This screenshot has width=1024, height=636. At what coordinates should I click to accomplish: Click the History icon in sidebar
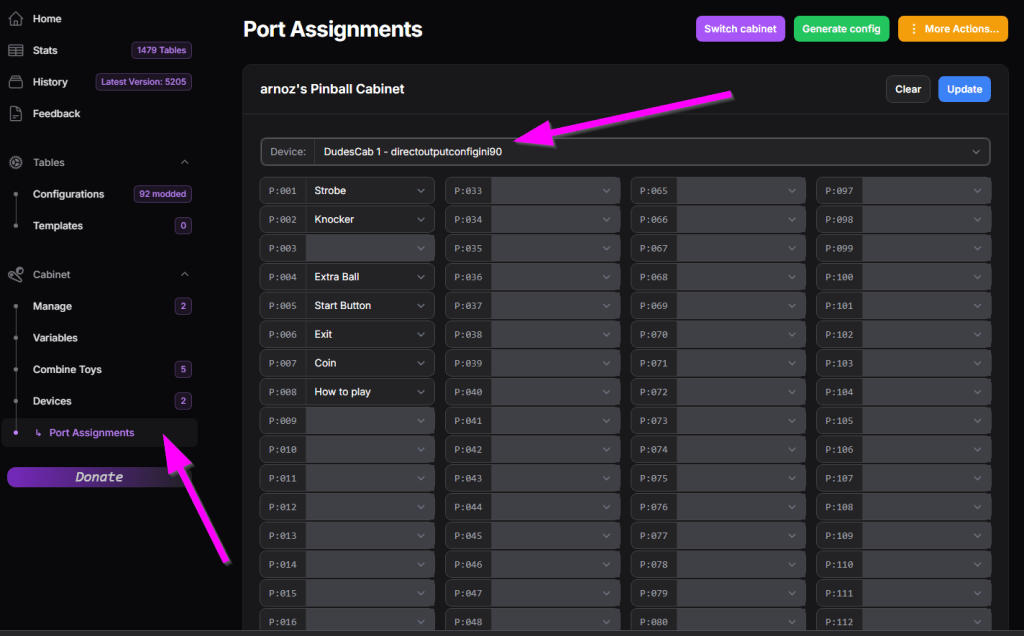[16, 82]
